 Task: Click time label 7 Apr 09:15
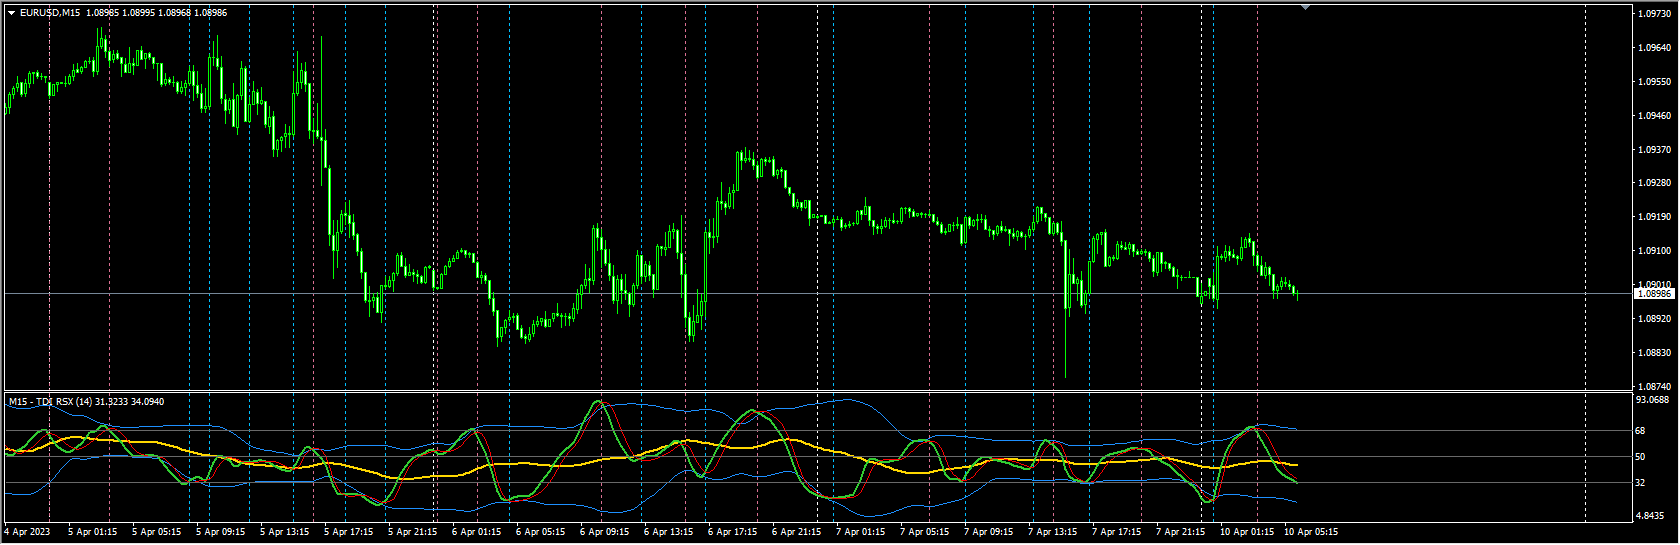[989, 532]
